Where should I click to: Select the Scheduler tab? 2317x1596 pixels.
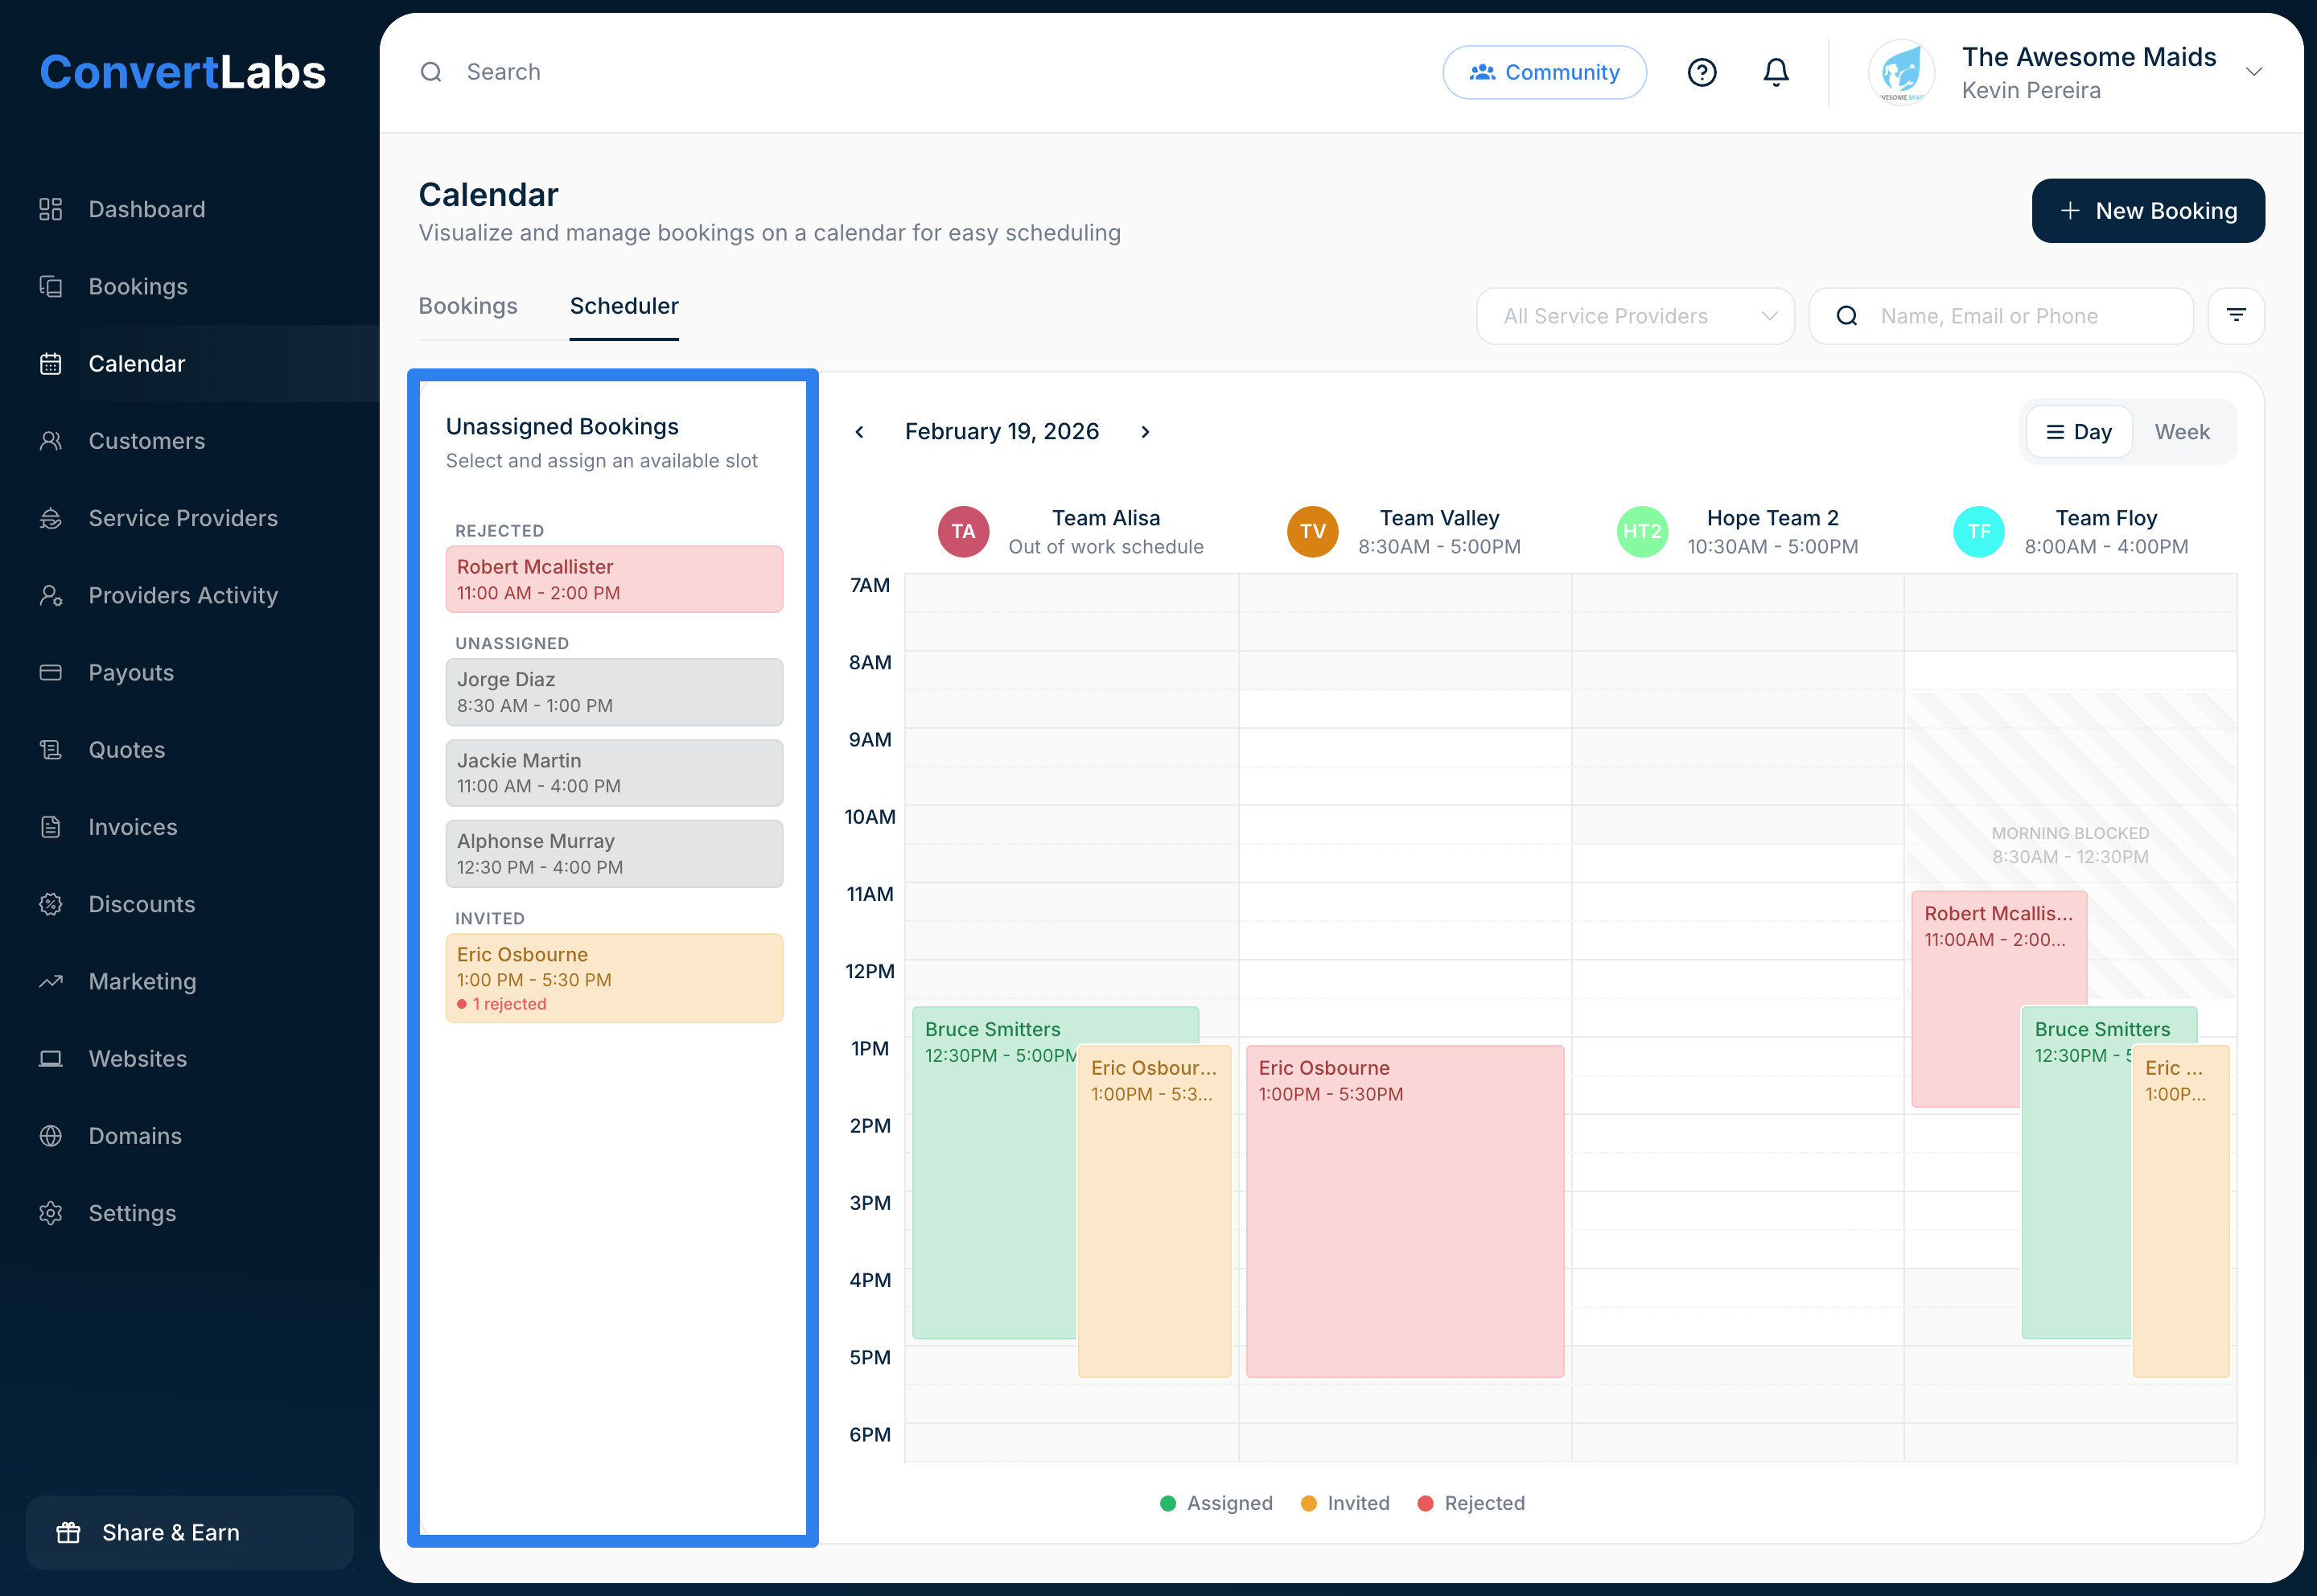click(x=623, y=306)
